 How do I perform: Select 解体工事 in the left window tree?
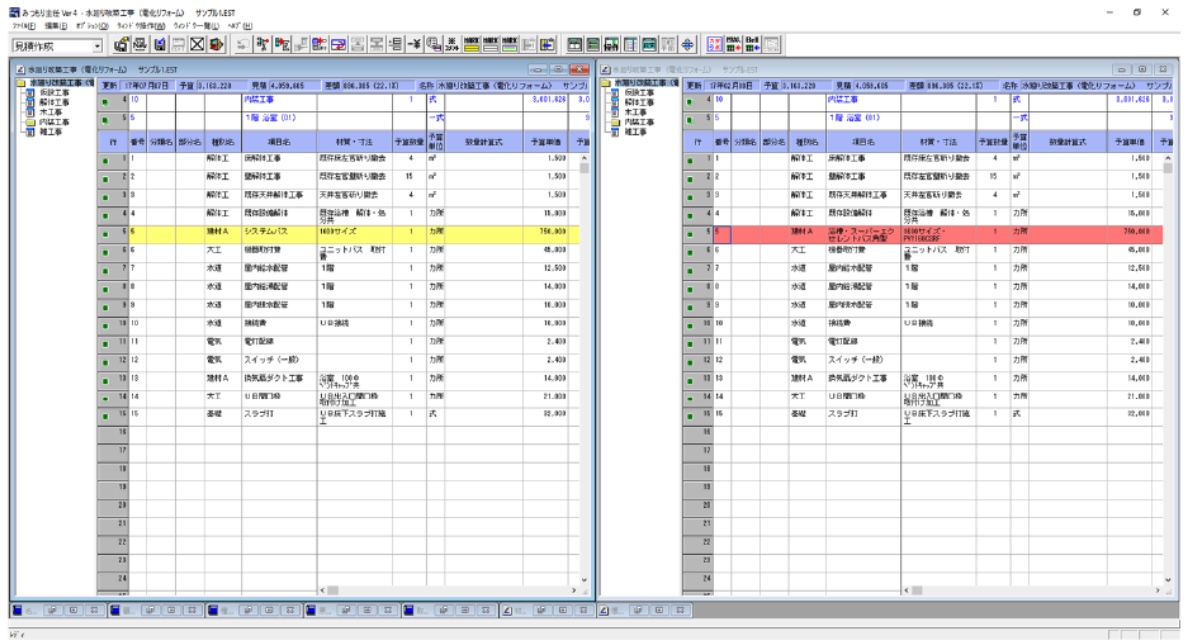pyautogui.click(x=54, y=102)
